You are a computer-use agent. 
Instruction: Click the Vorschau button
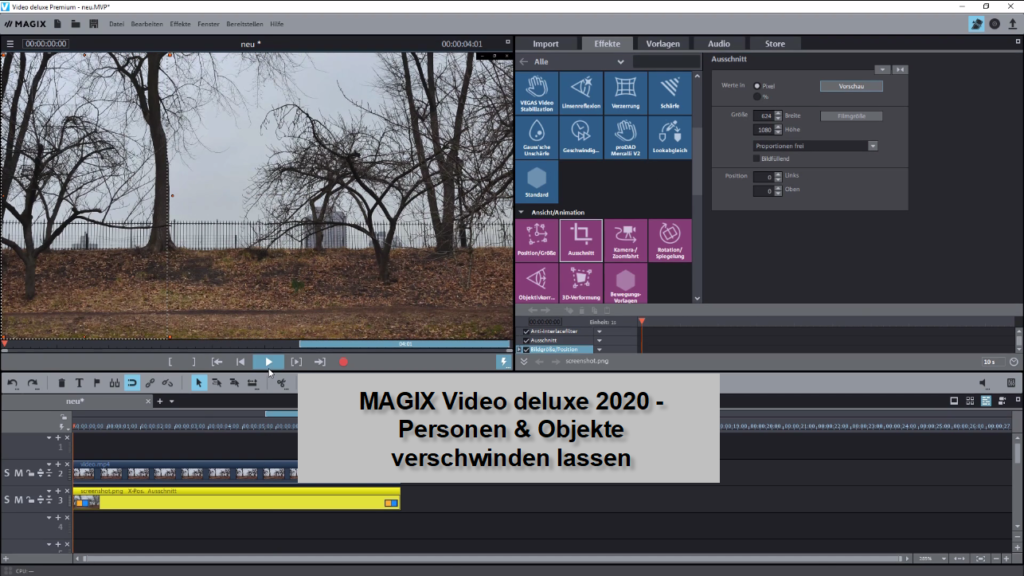point(852,86)
